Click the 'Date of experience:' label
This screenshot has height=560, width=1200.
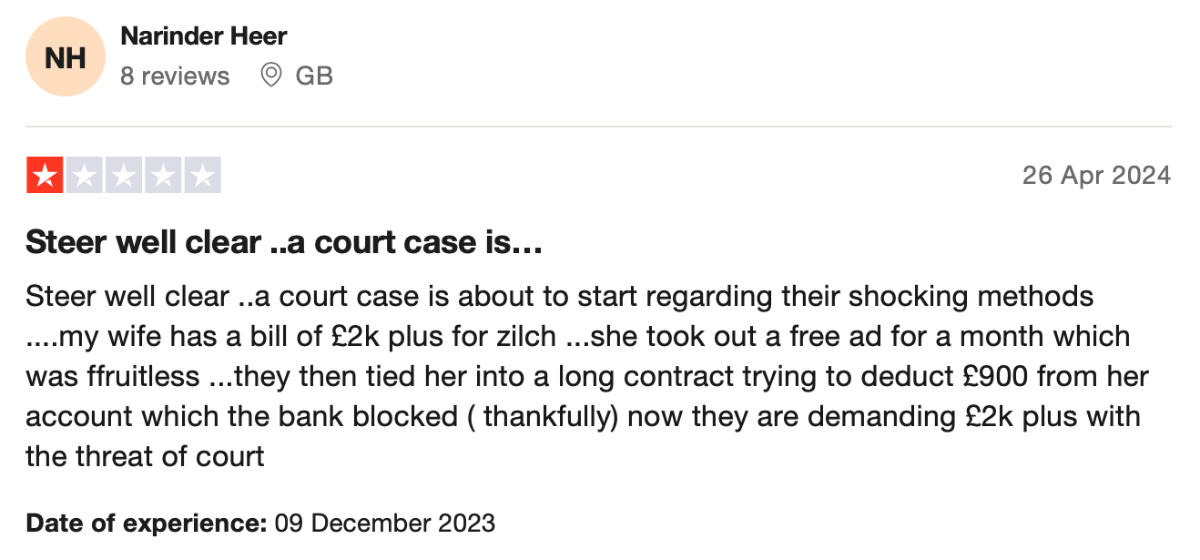146,523
